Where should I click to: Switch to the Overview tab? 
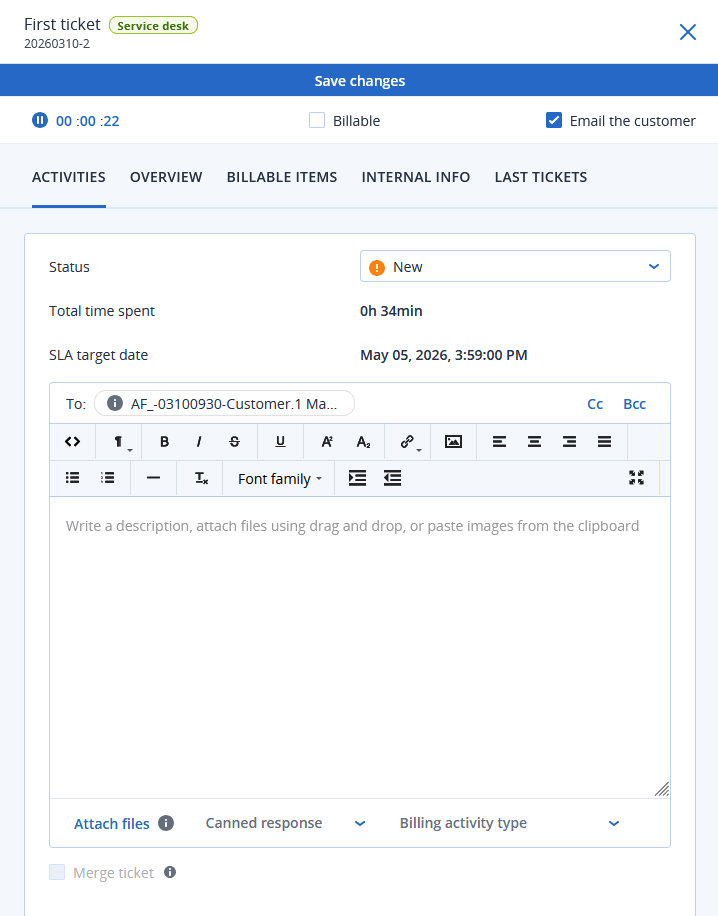(x=166, y=177)
